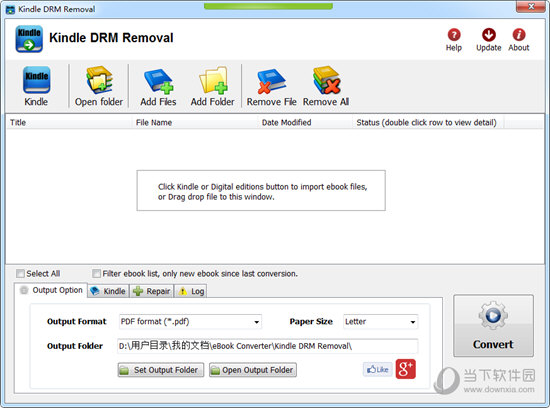Click the Status column header

tap(428, 122)
